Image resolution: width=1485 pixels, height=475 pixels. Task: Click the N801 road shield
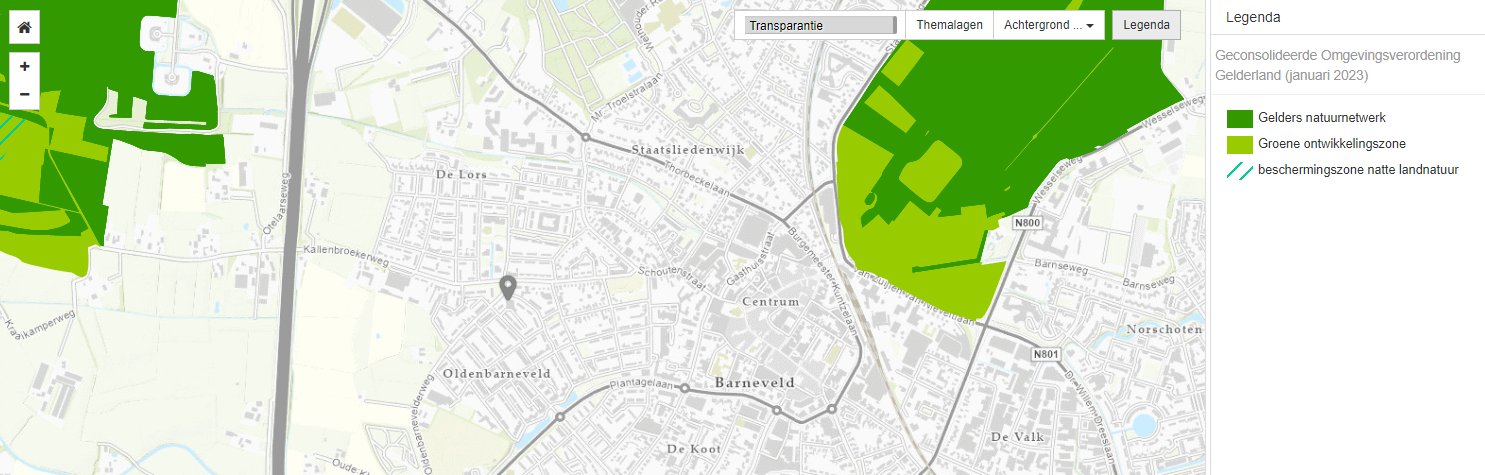(1046, 355)
